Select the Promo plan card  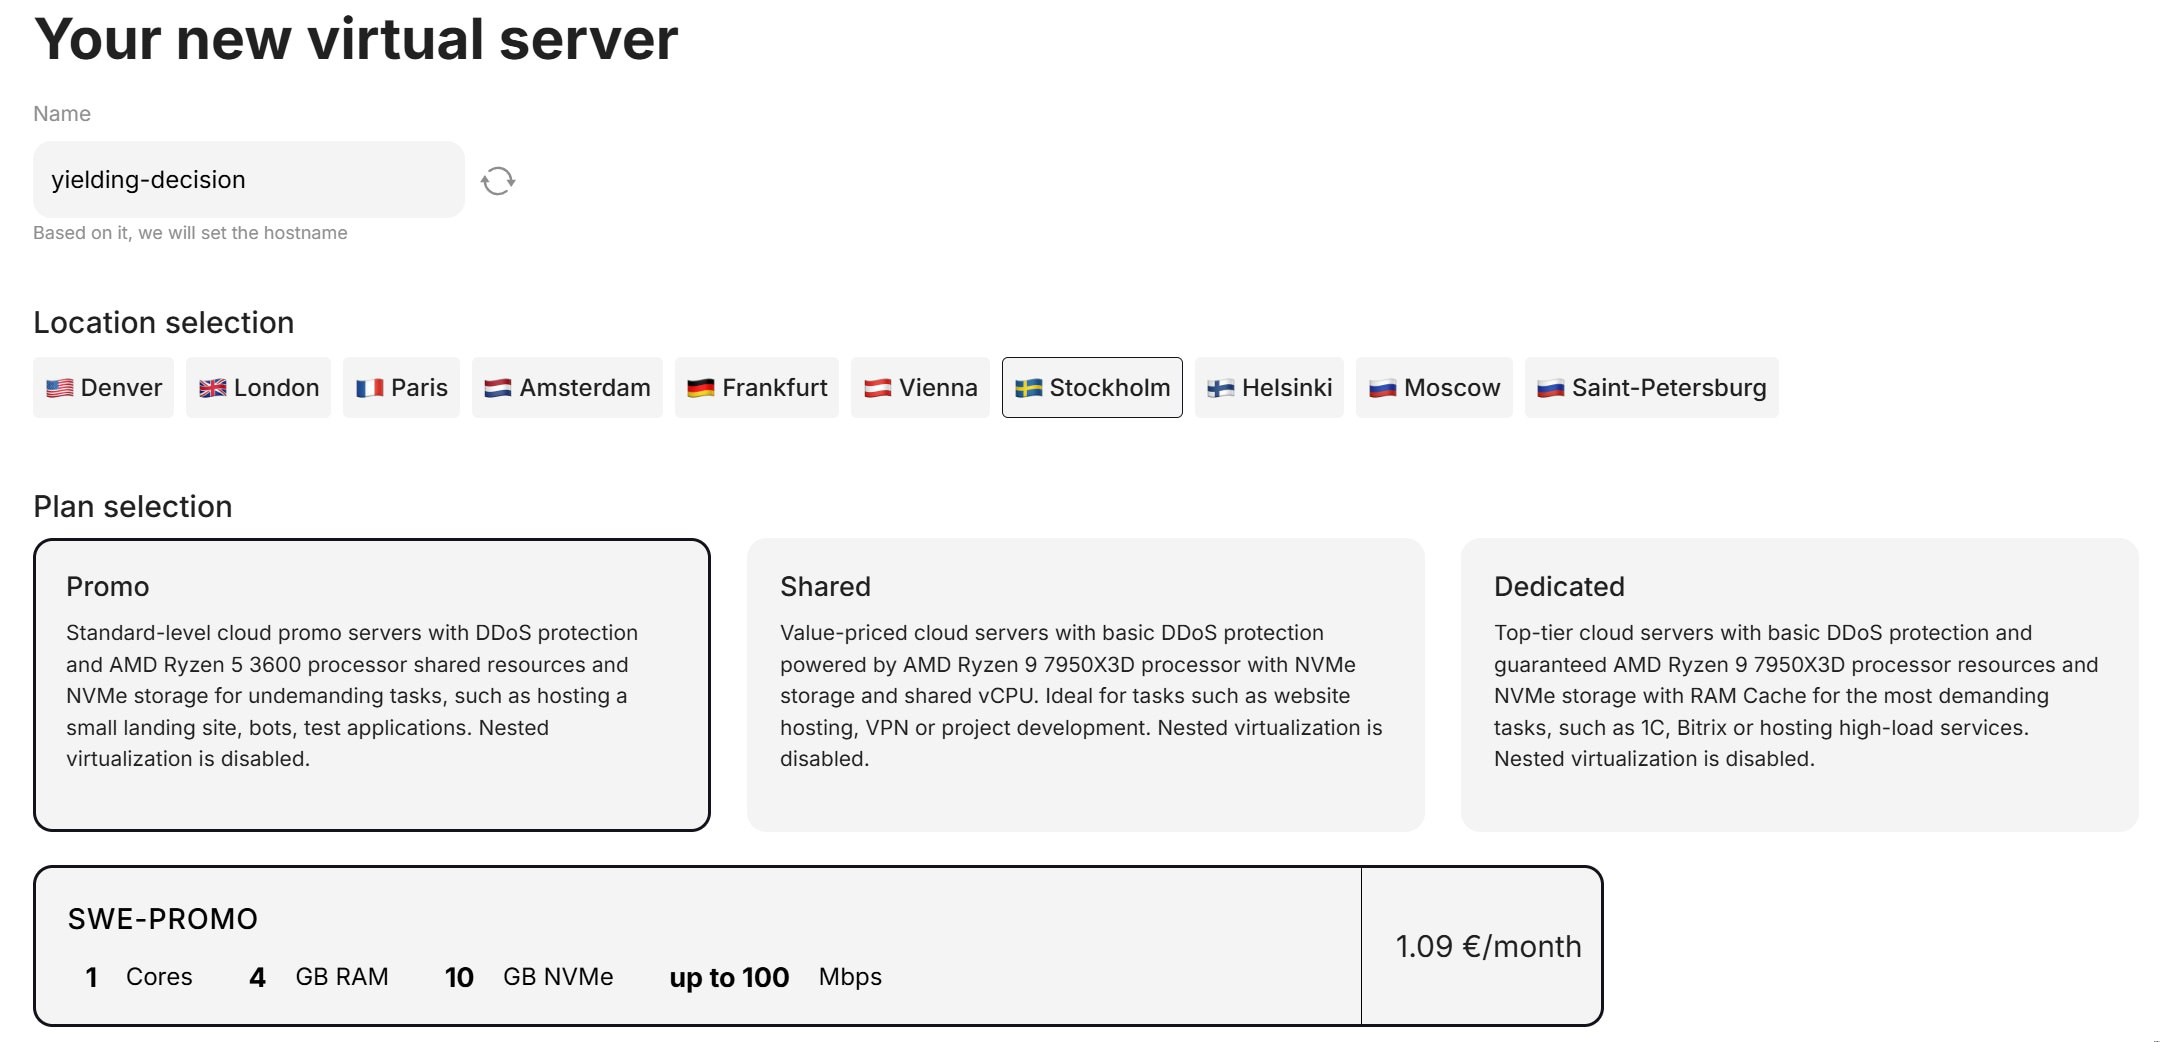372,685
